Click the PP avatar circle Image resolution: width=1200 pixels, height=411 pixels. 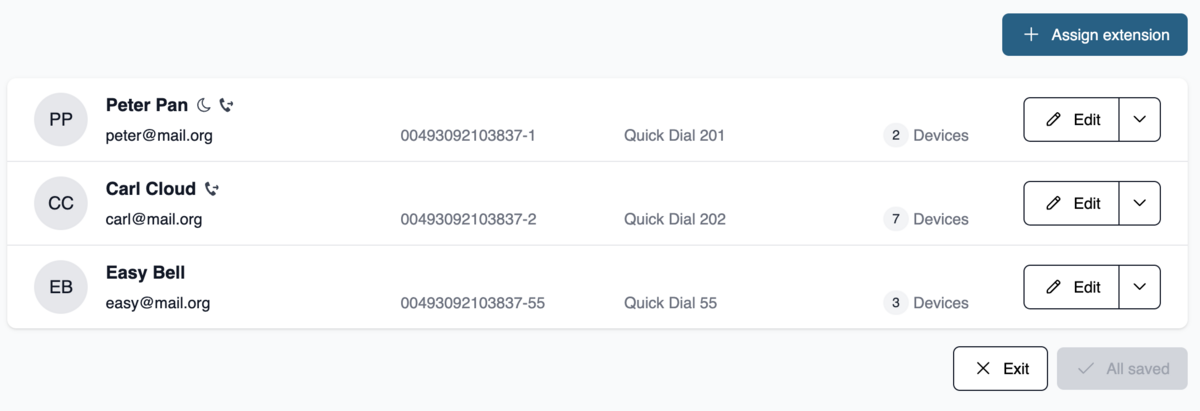pyautogui.click(x=61, y=119)
